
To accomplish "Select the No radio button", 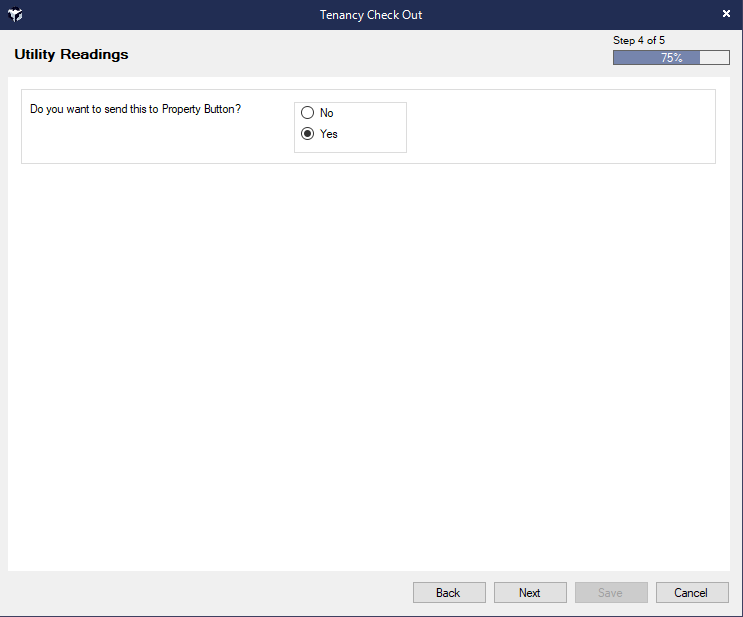I will (x=308, y=113).
